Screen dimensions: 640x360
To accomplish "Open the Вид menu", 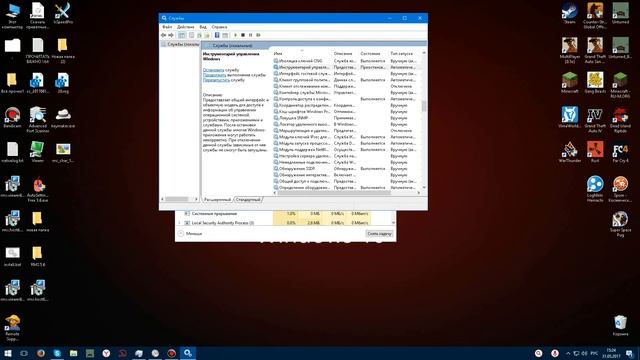I will (x=203, y=27).
